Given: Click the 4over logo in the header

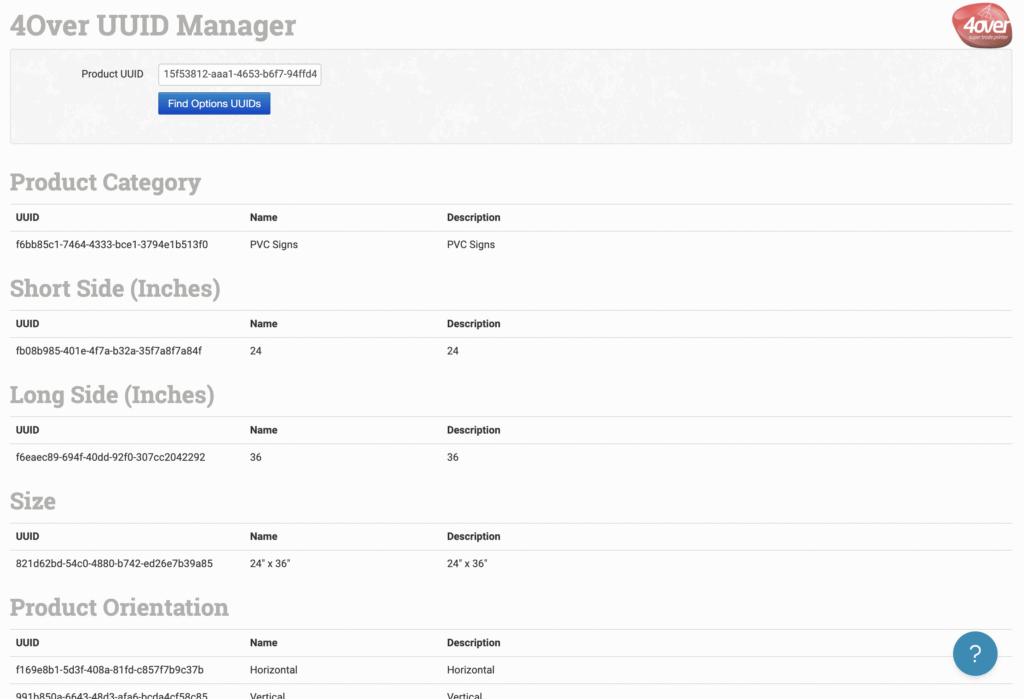Looking at the screenshot, I should [981, 25].
